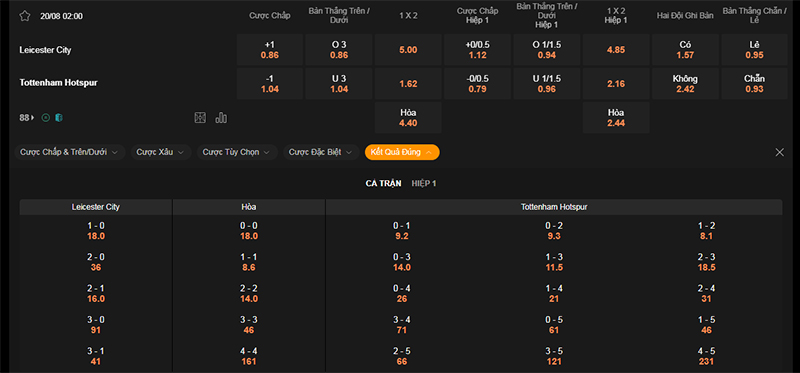The height and width of the screenshot is (373, 800).
Task: Expand the Cược Đặc Biệt dropdown
Action: (321, 152)
